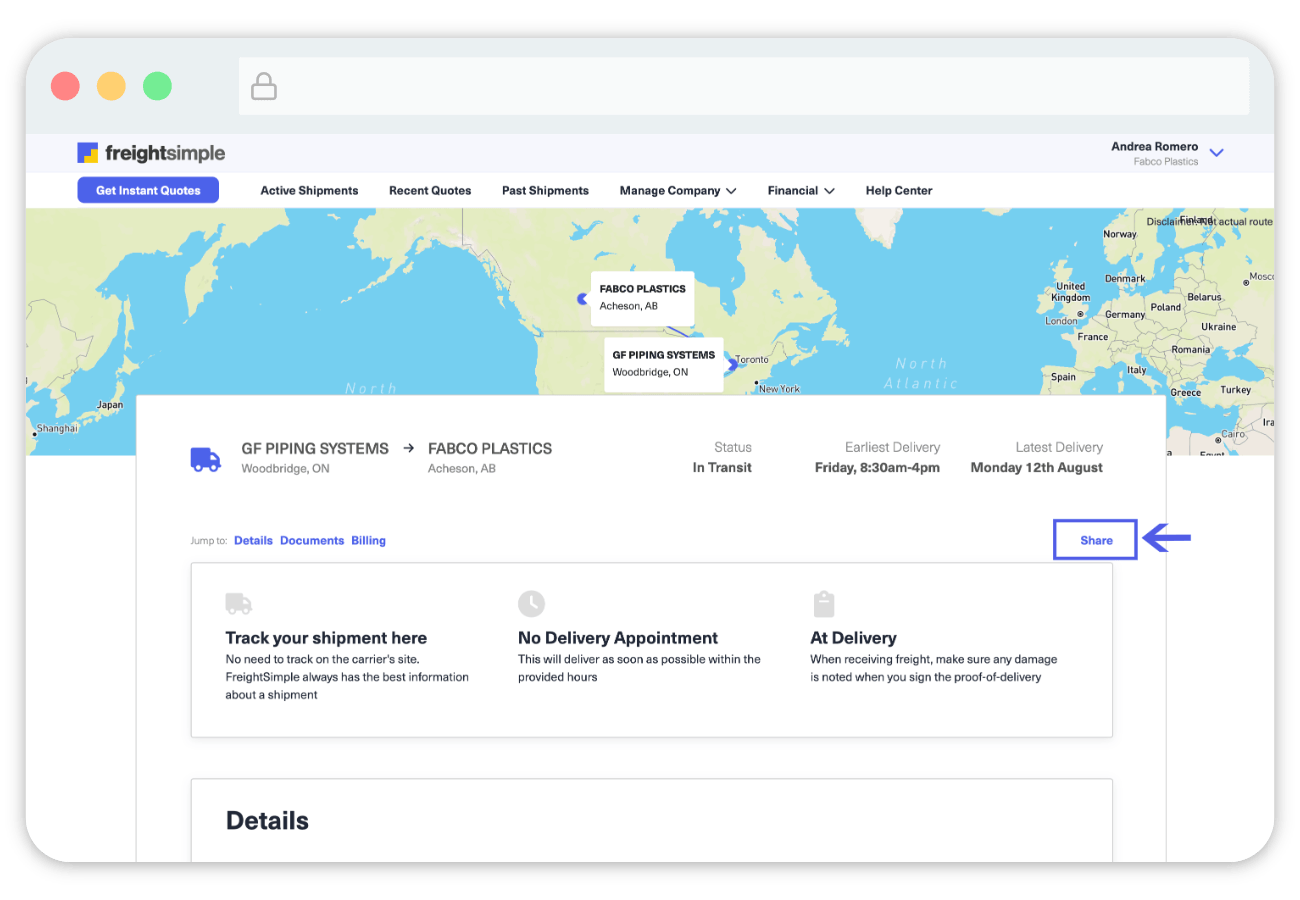Click the blue destination marker near Acheson

(x=582, y=298)
